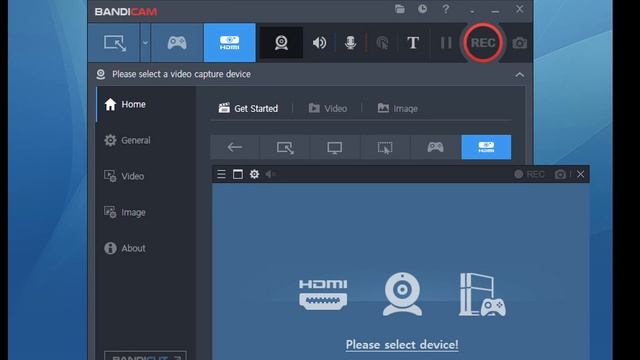Click the large HDMI connector graphic

tap(323, 294)
